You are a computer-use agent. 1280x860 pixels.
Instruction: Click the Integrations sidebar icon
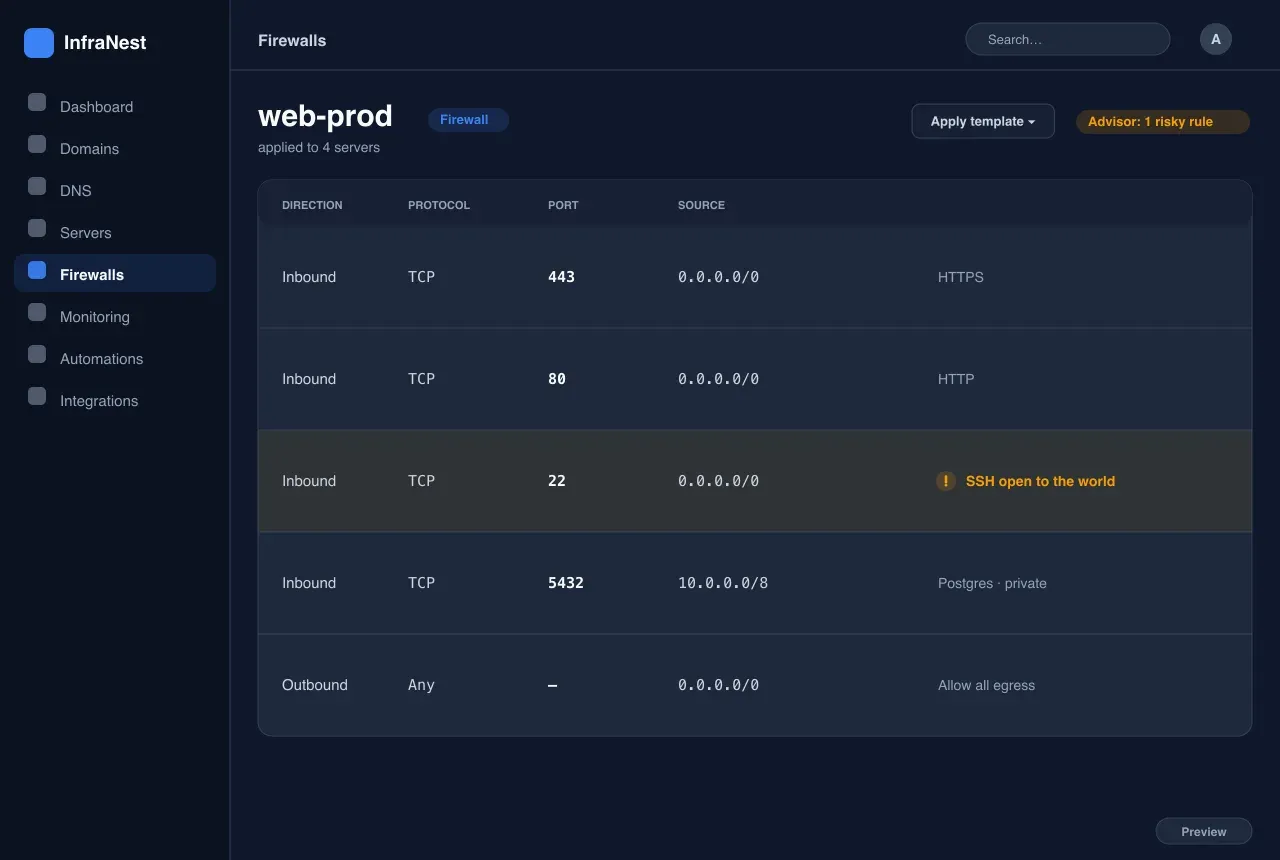pos(37,396)
